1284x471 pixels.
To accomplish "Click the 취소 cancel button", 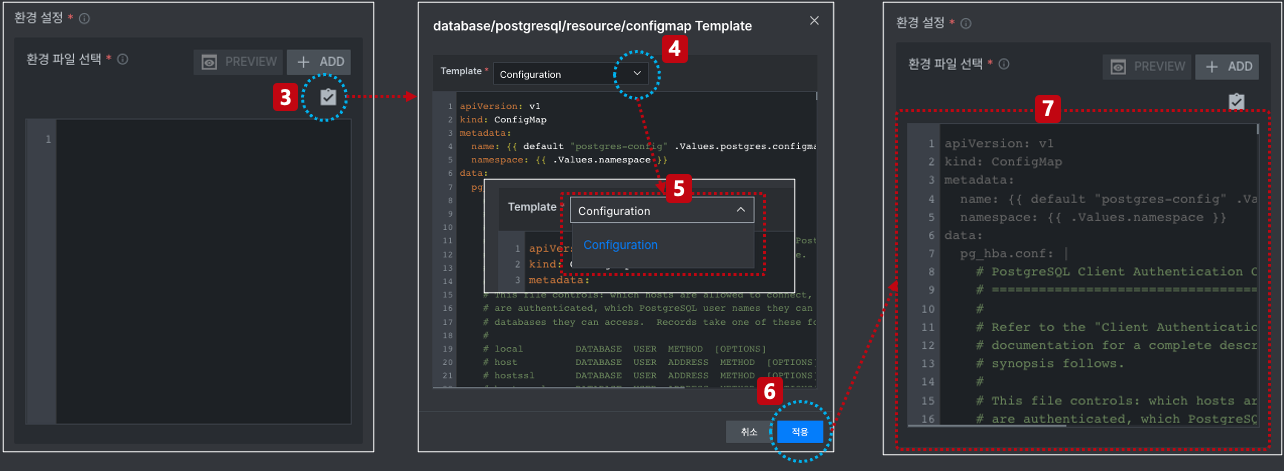I will pos(749,432).
